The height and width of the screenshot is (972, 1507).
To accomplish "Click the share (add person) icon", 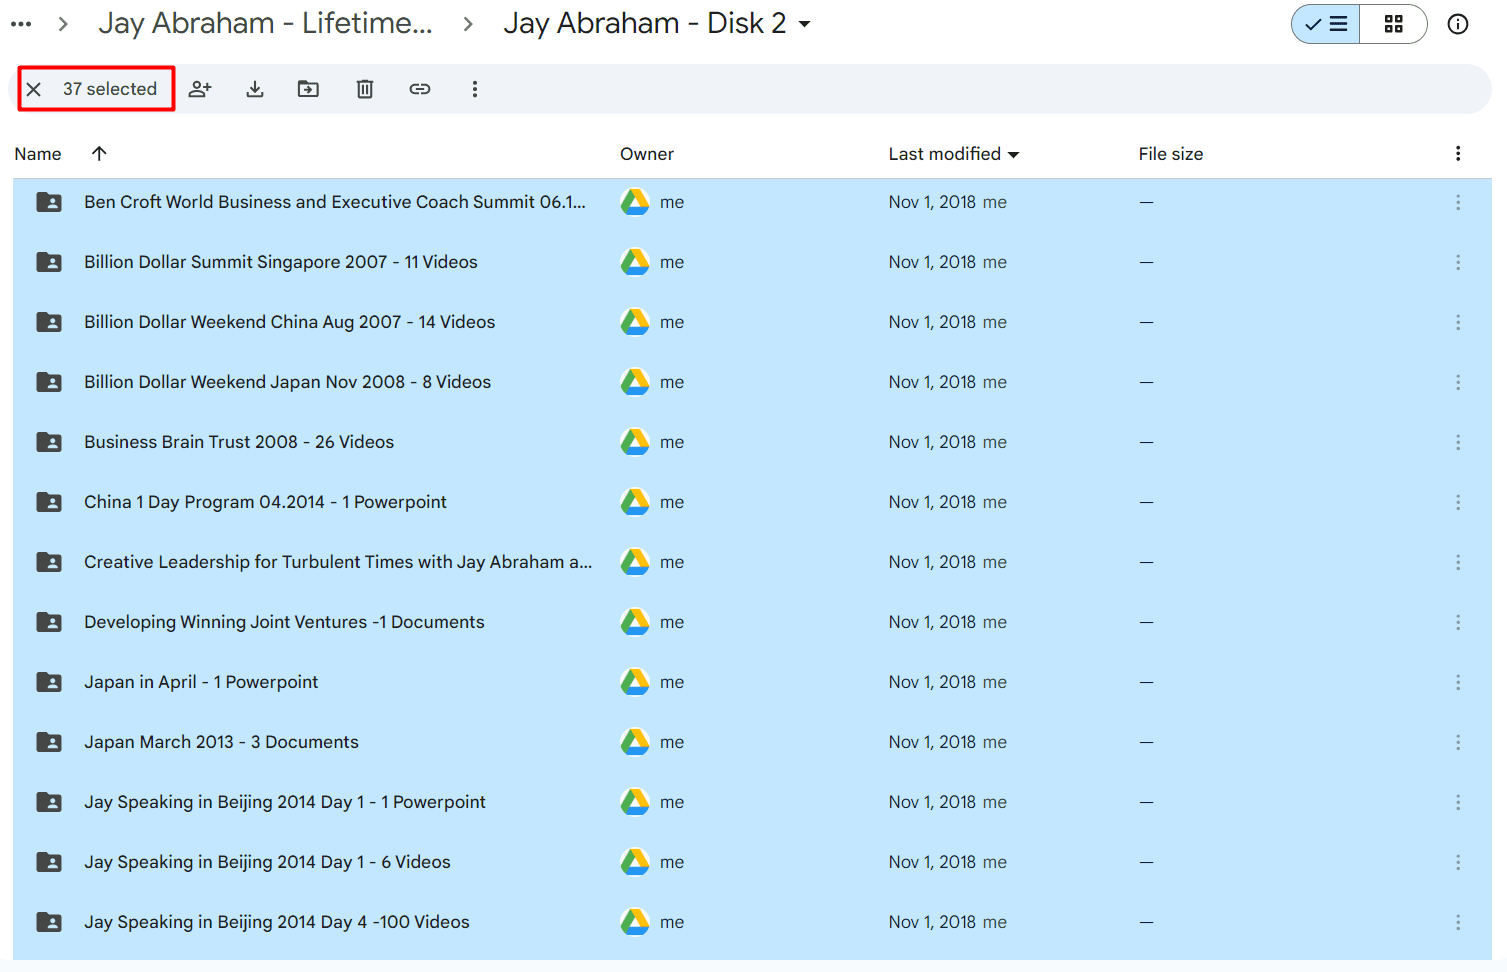I will [x=200, y=89].
